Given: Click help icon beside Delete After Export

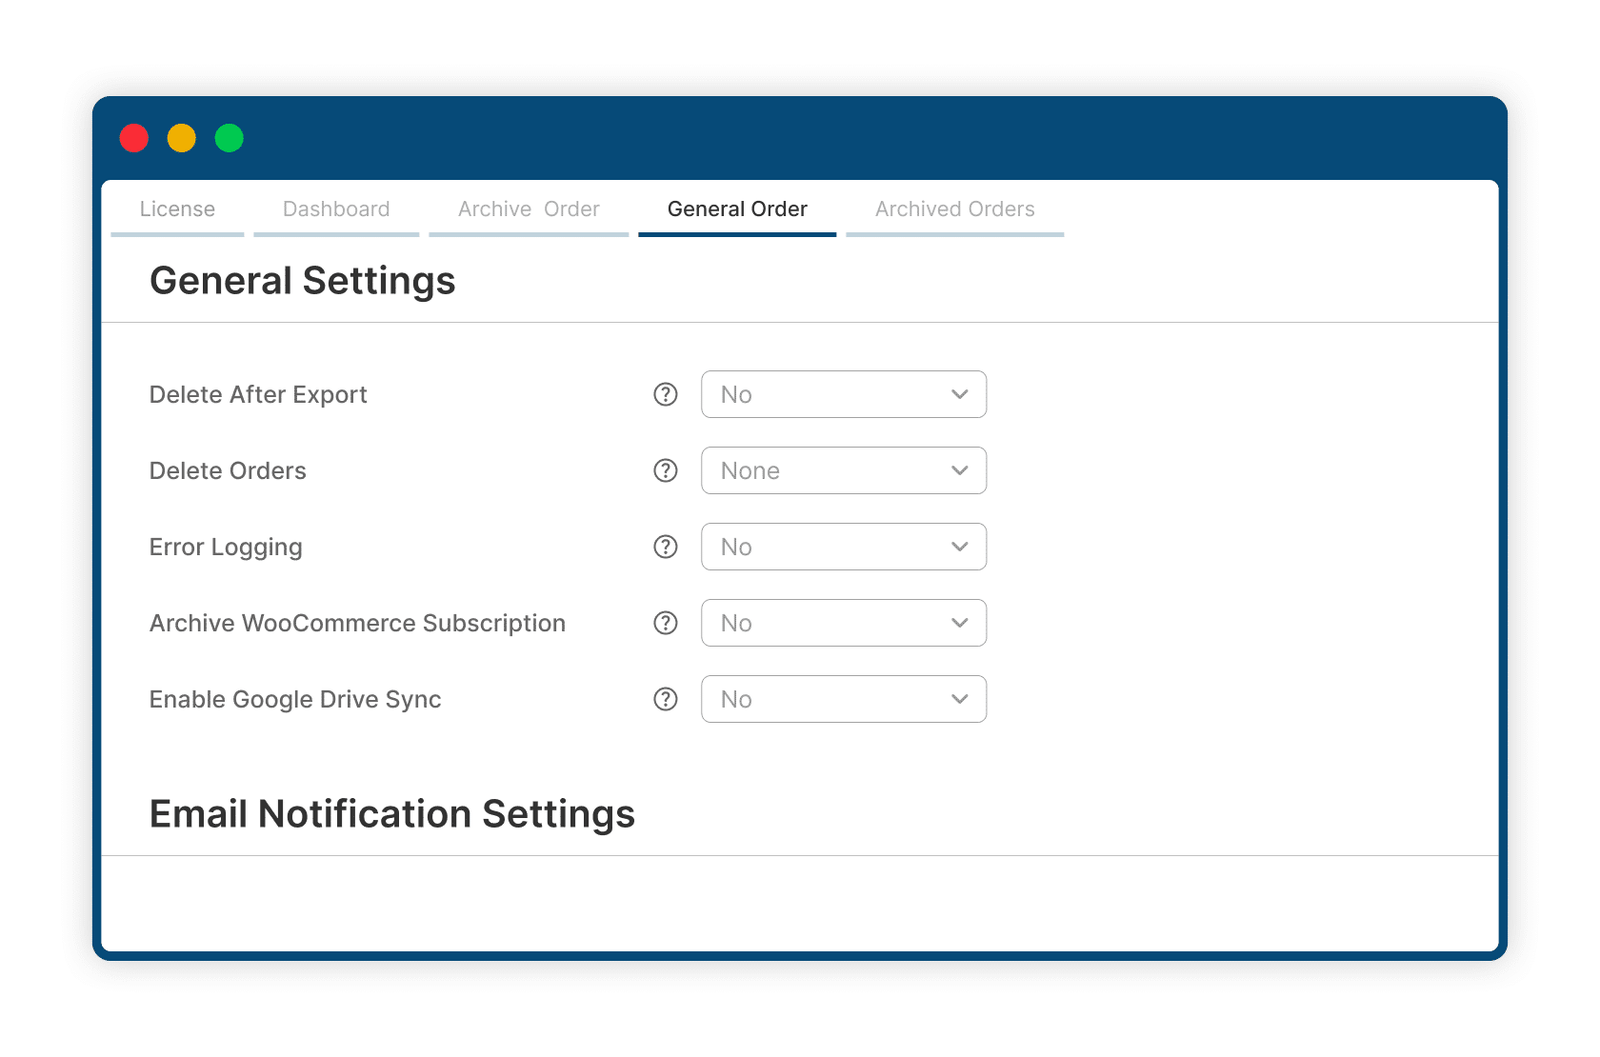Looking at the screenshot, I should 665,394.
